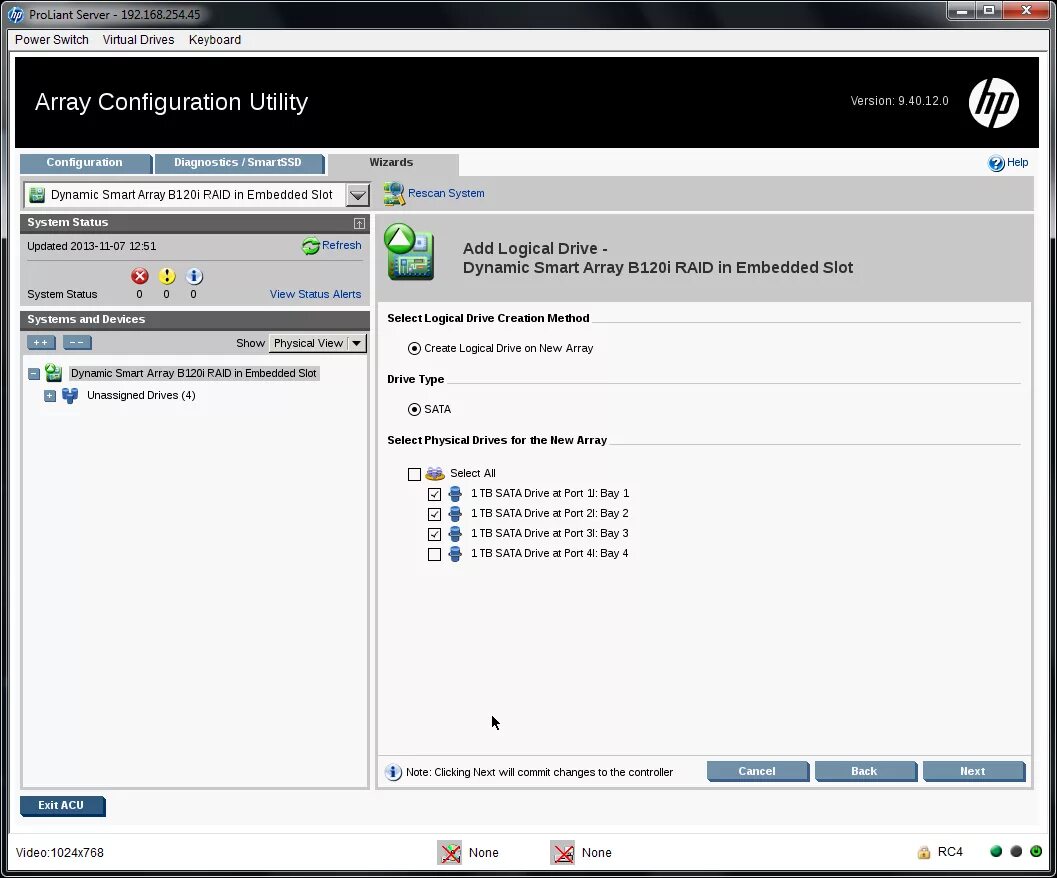Screen dimensions: 1057x878
Task: Click the HP logo in the header
Action: [994, 103]
